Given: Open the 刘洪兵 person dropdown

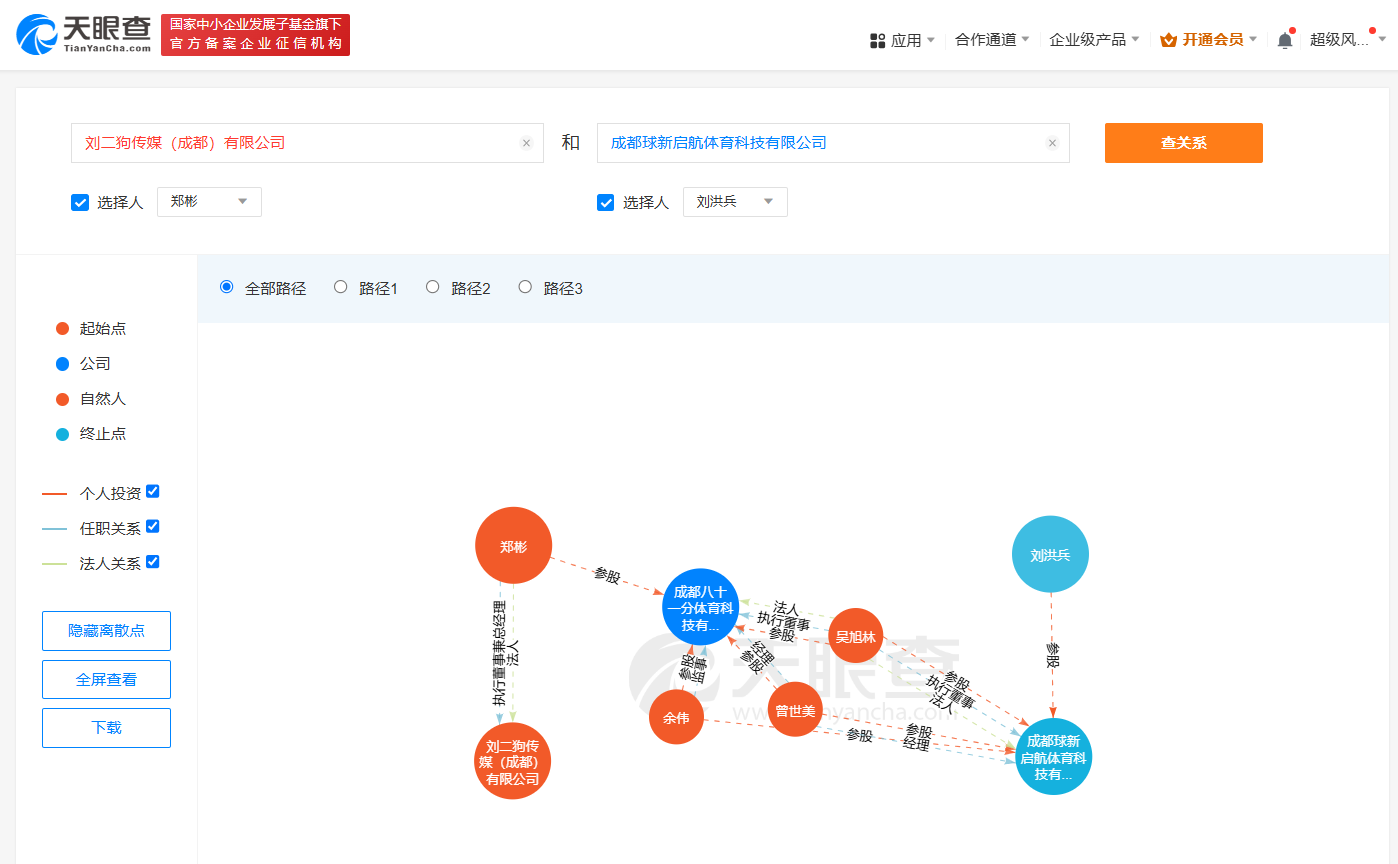Looking at the screenshot, I should 735,201.
